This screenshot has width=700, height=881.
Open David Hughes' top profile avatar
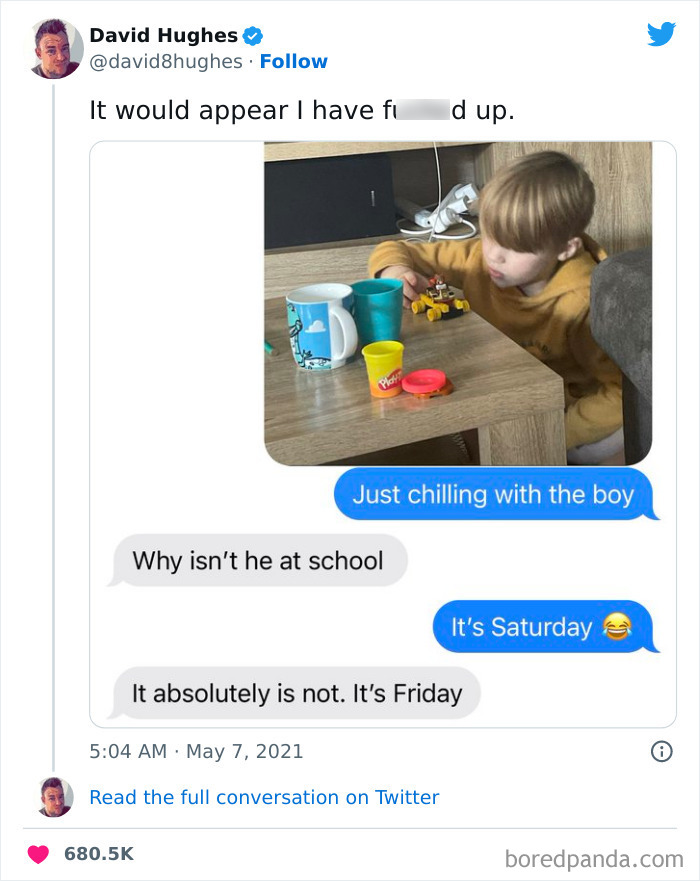click(54, 47)
